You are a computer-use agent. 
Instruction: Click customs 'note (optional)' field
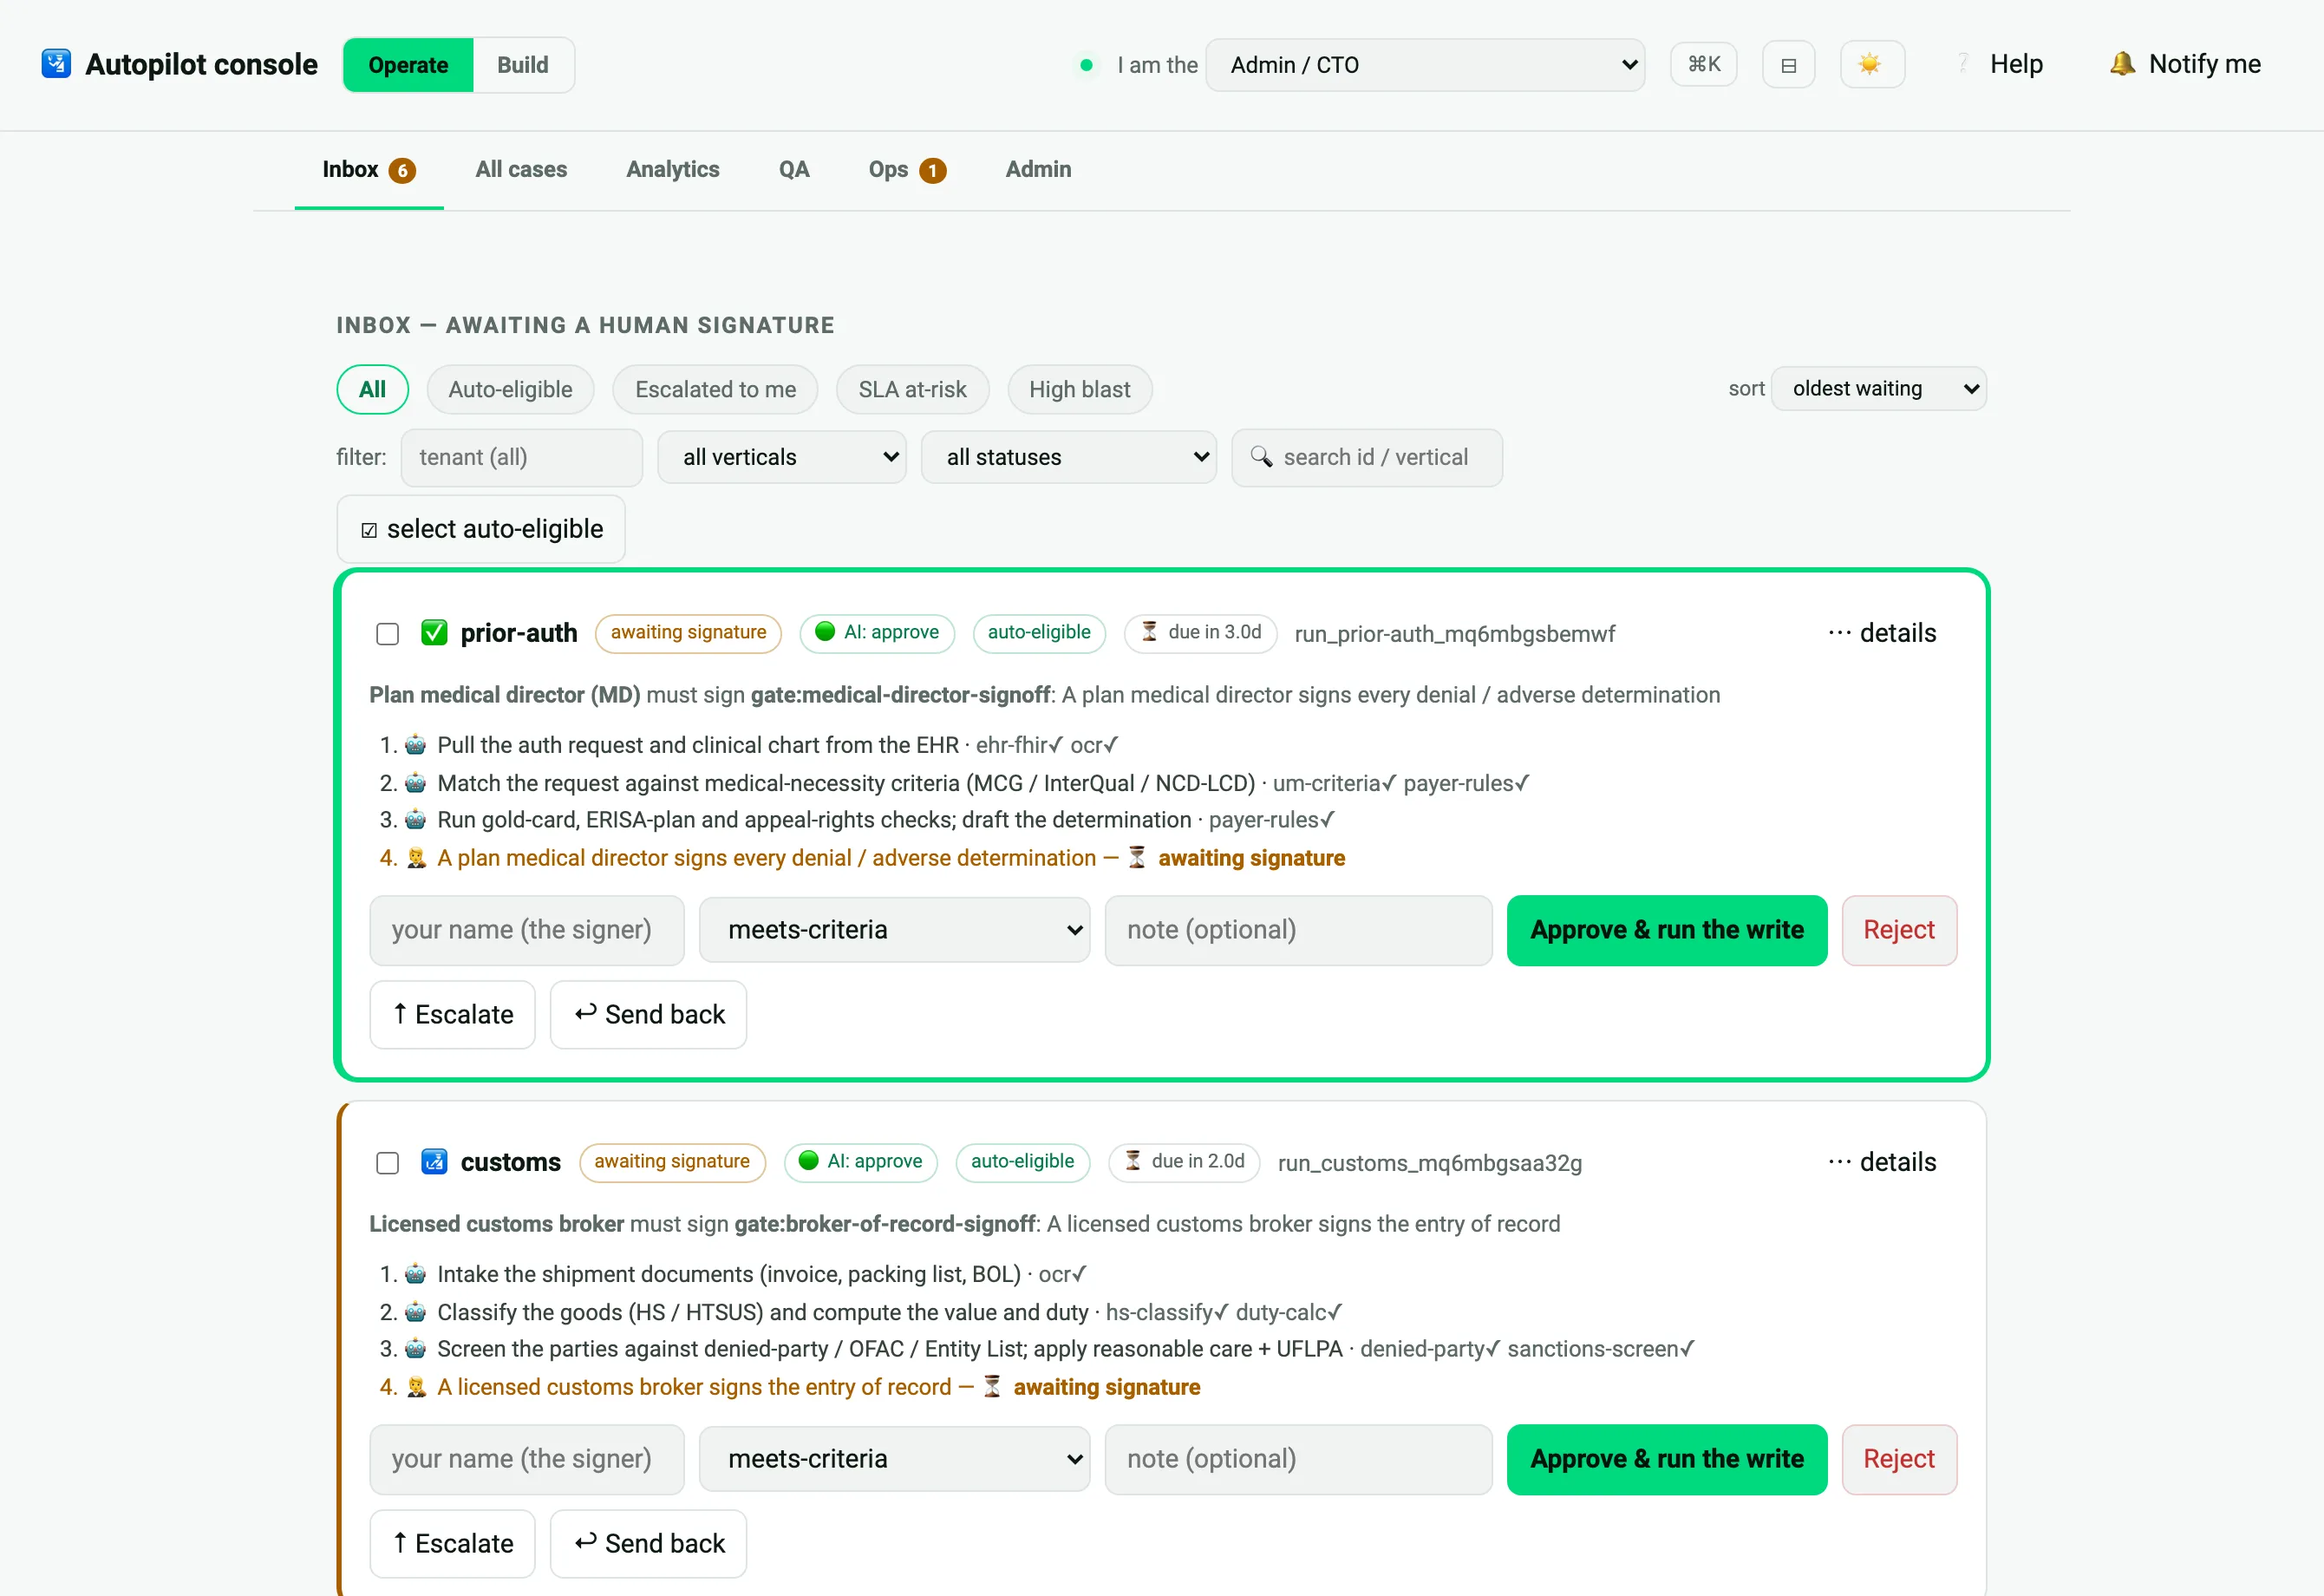point(1298,1459)
